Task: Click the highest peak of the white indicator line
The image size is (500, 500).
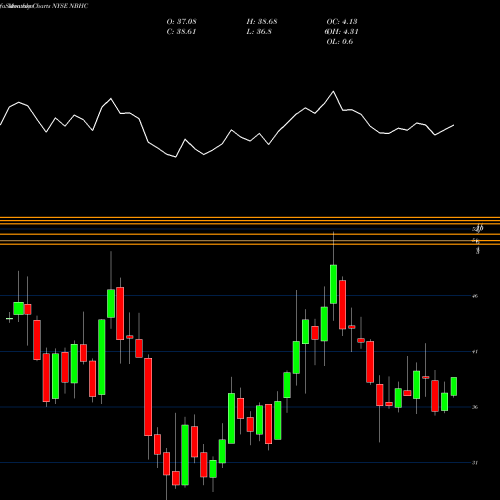Action: click(333, 91)
